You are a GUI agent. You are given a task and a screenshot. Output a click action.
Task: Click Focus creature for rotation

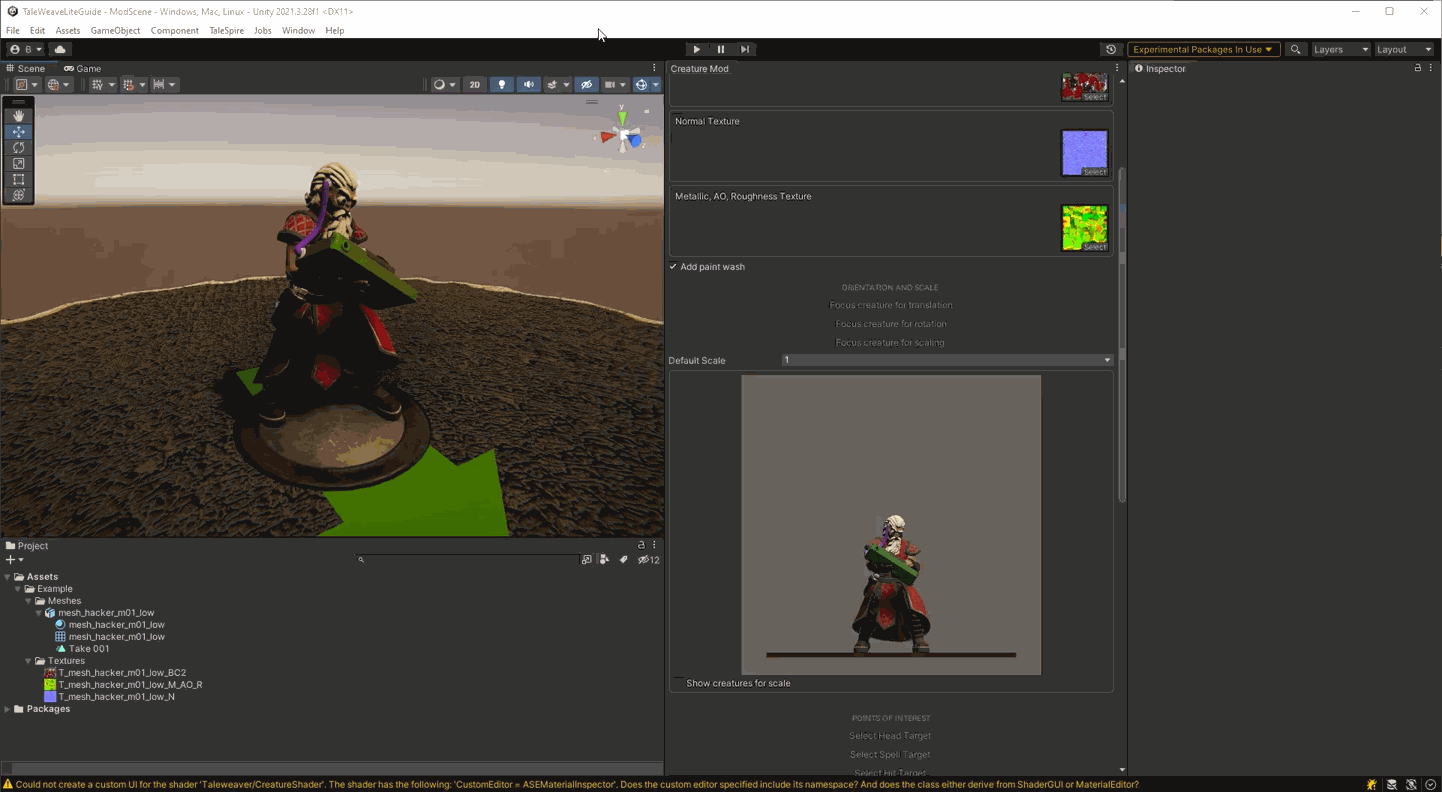(890, 324)
